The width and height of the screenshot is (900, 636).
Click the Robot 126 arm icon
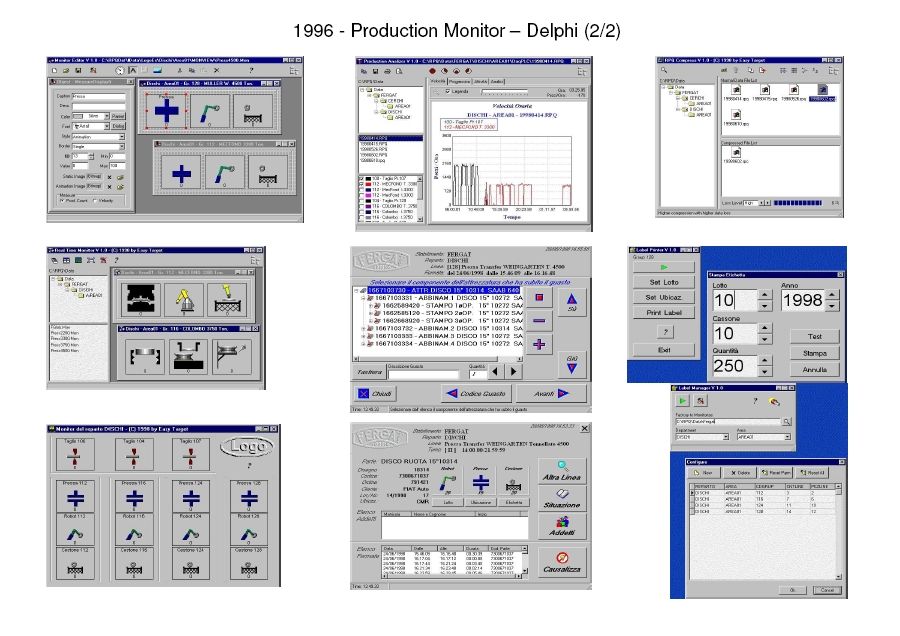249,534
